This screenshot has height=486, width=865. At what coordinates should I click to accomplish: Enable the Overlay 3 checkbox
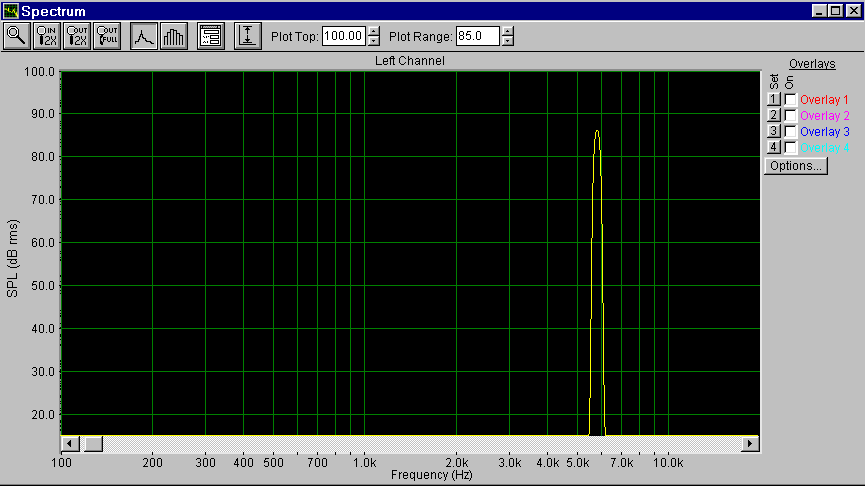click(791, 132)
